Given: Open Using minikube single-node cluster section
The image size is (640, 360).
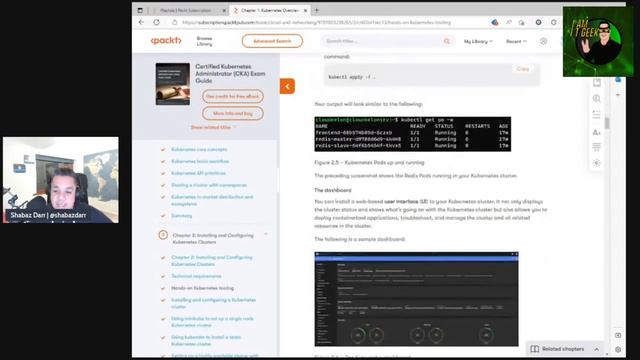Looking at the screenshot, I should click(x=212, y=322).
